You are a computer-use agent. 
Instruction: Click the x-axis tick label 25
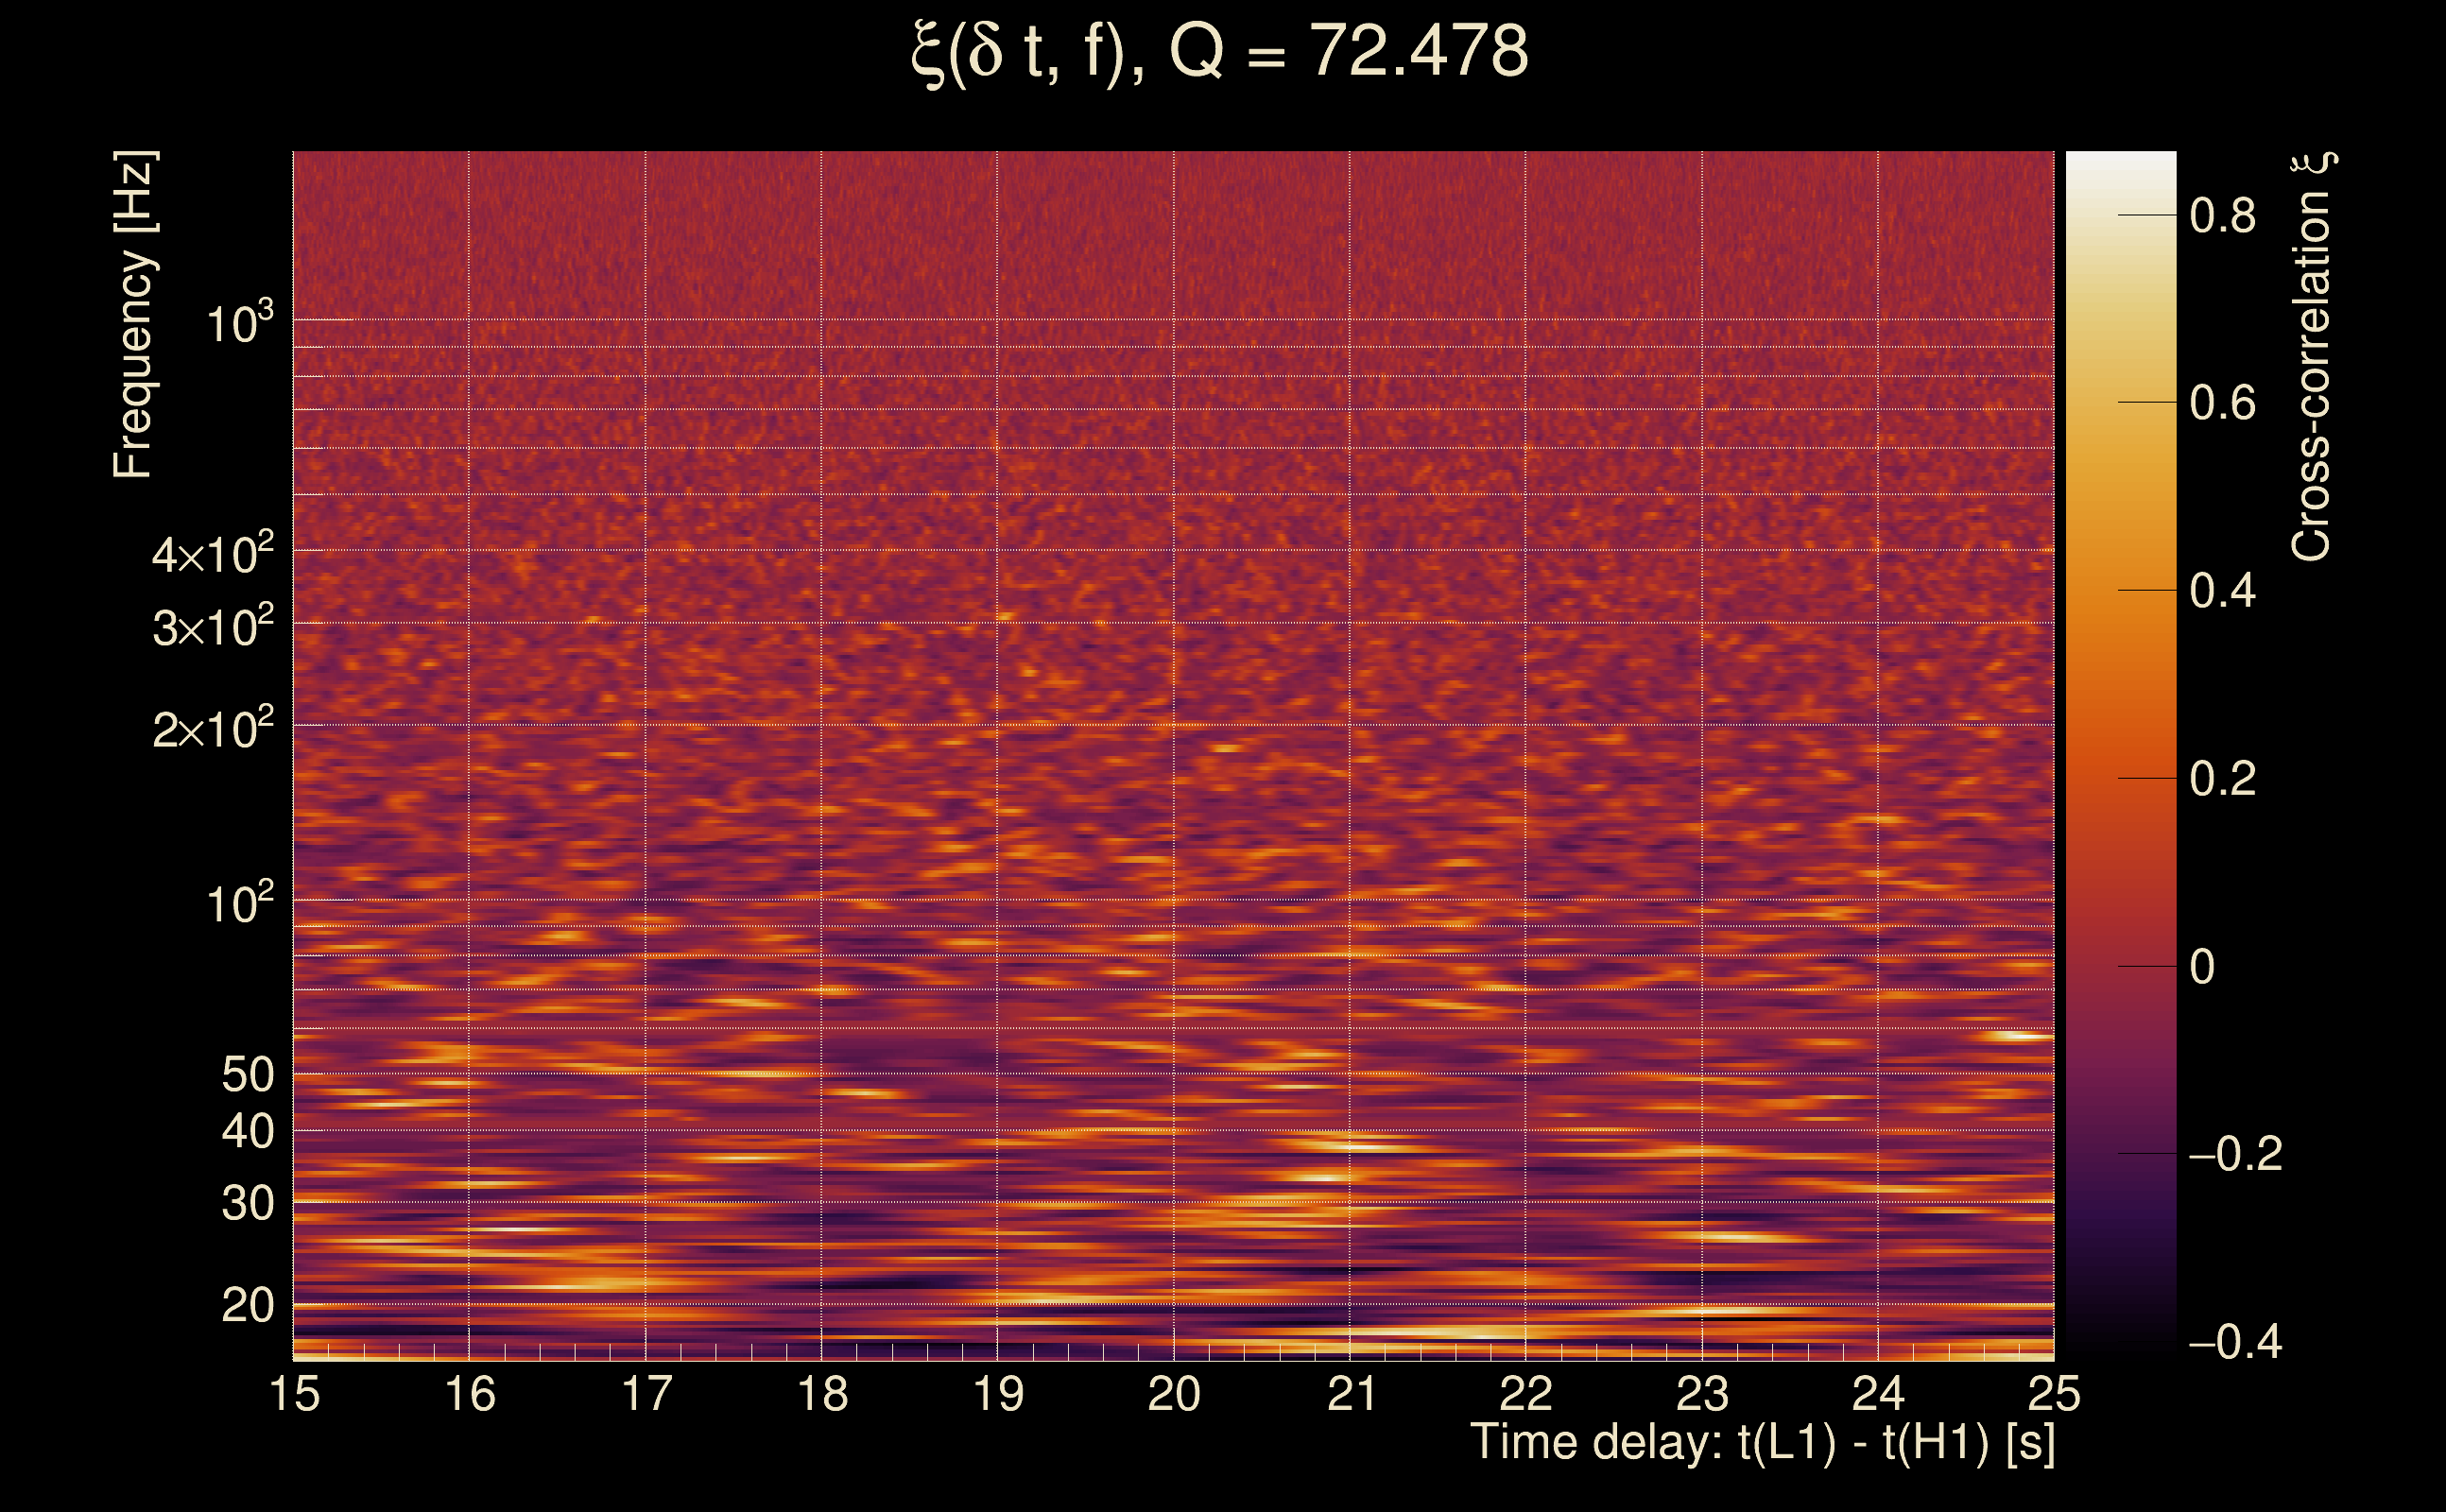coord(2054,1394)
